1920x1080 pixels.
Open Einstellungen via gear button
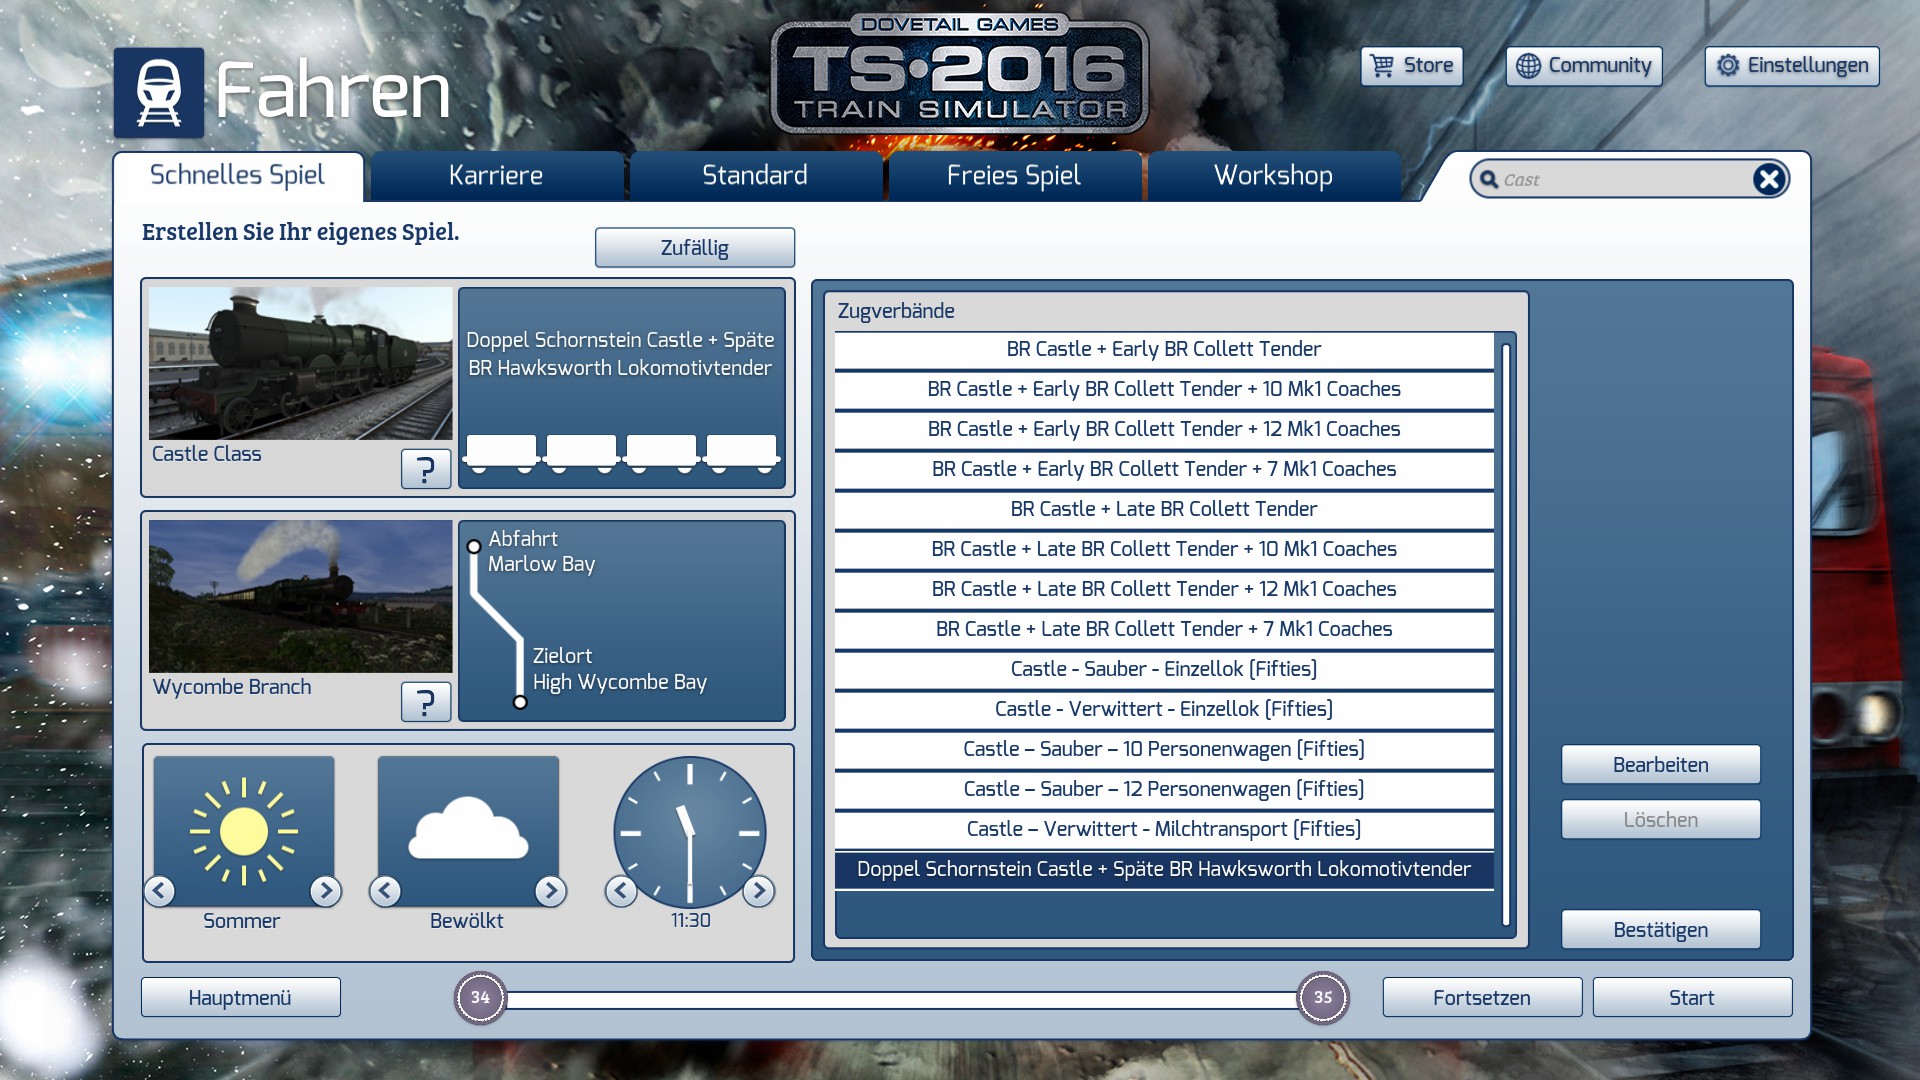coord(1791,66)
